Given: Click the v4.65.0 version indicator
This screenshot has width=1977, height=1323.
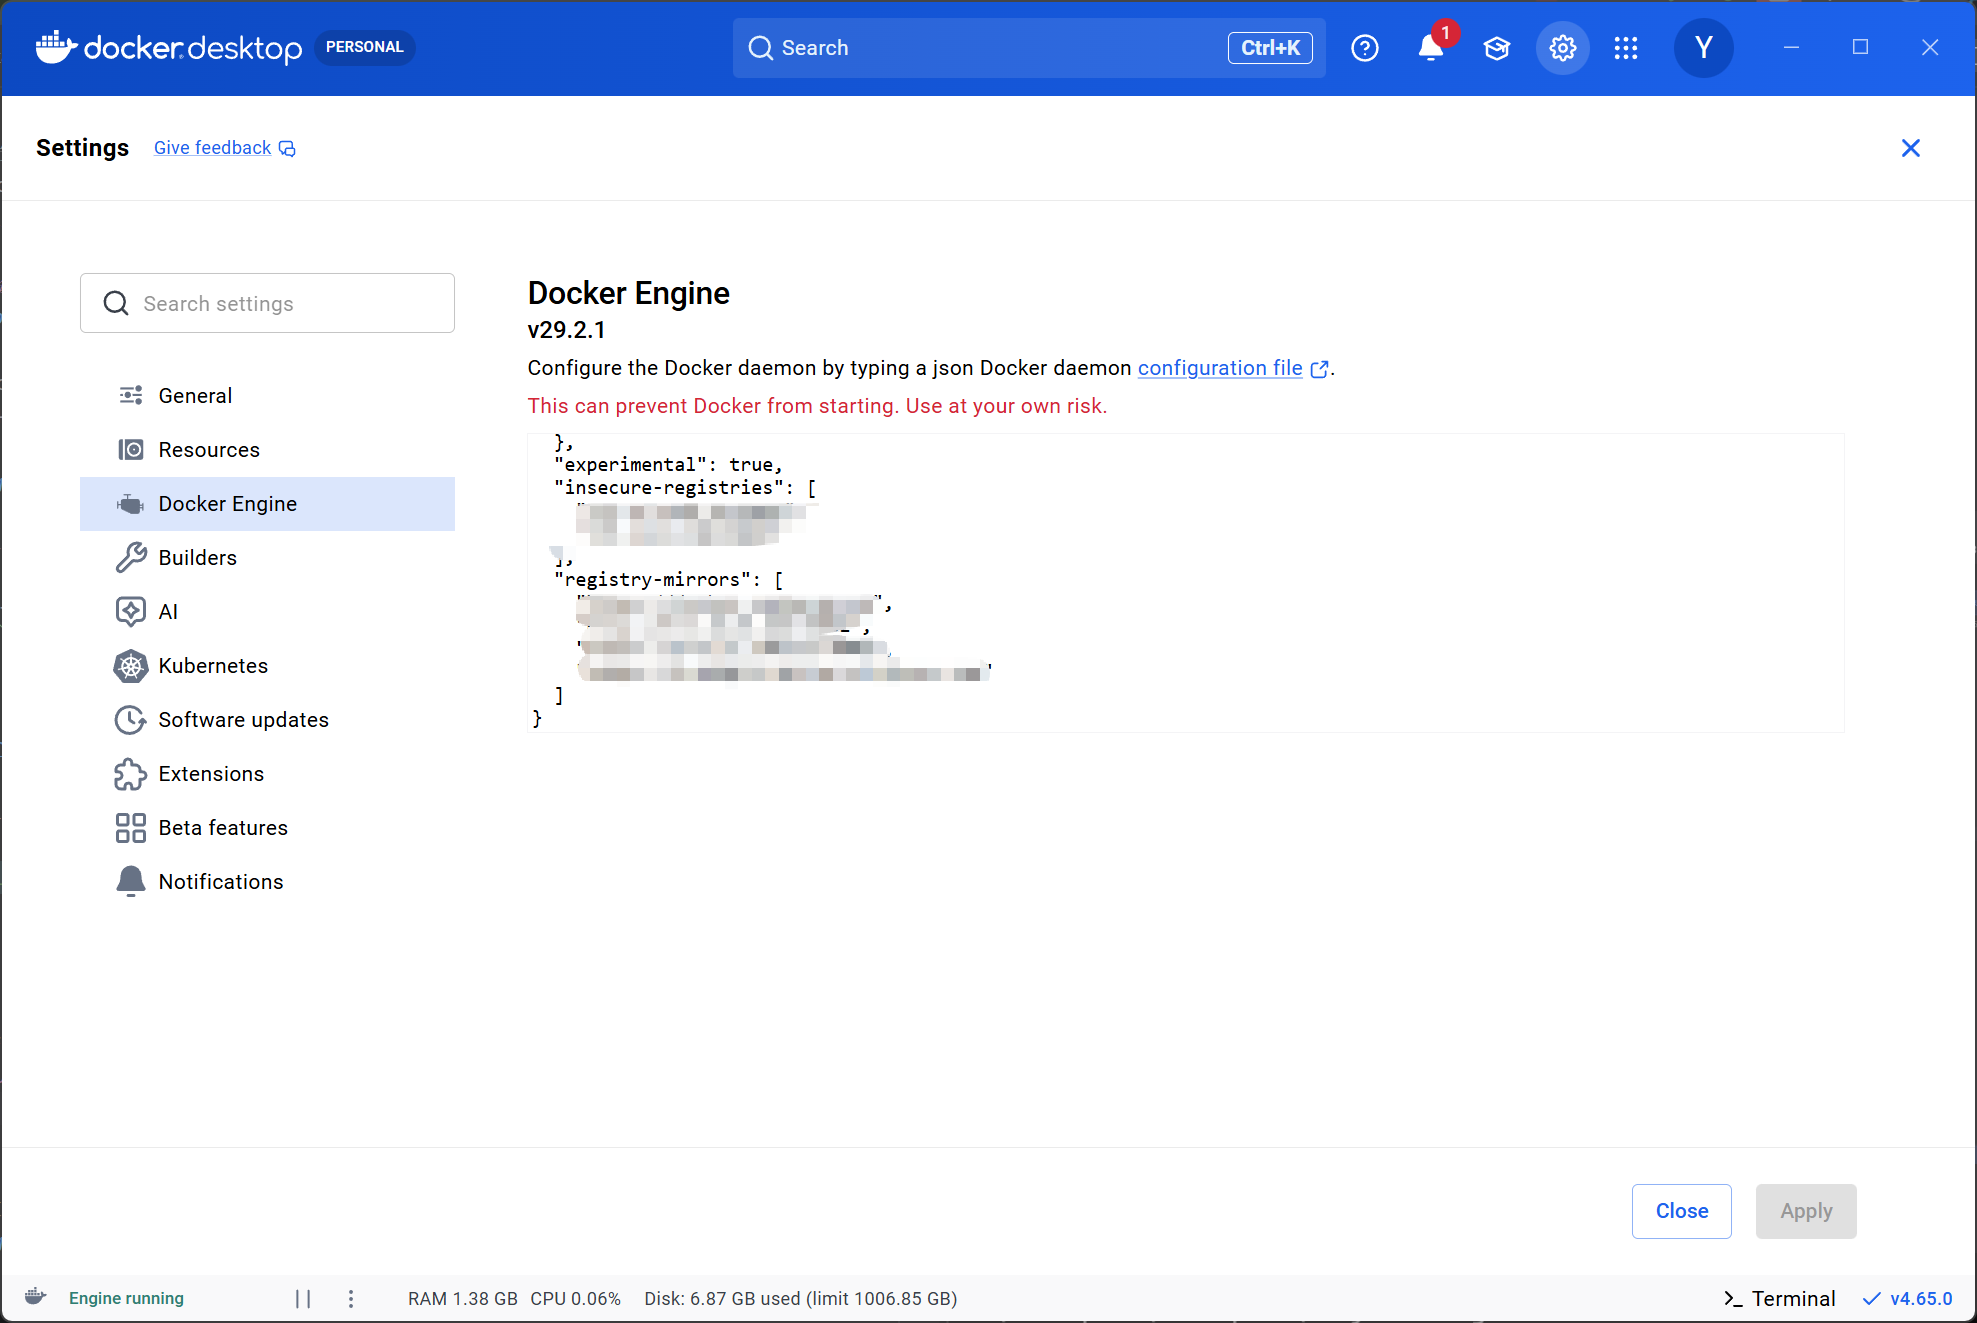Looking at the screenshot, I should (1908, 1298).
